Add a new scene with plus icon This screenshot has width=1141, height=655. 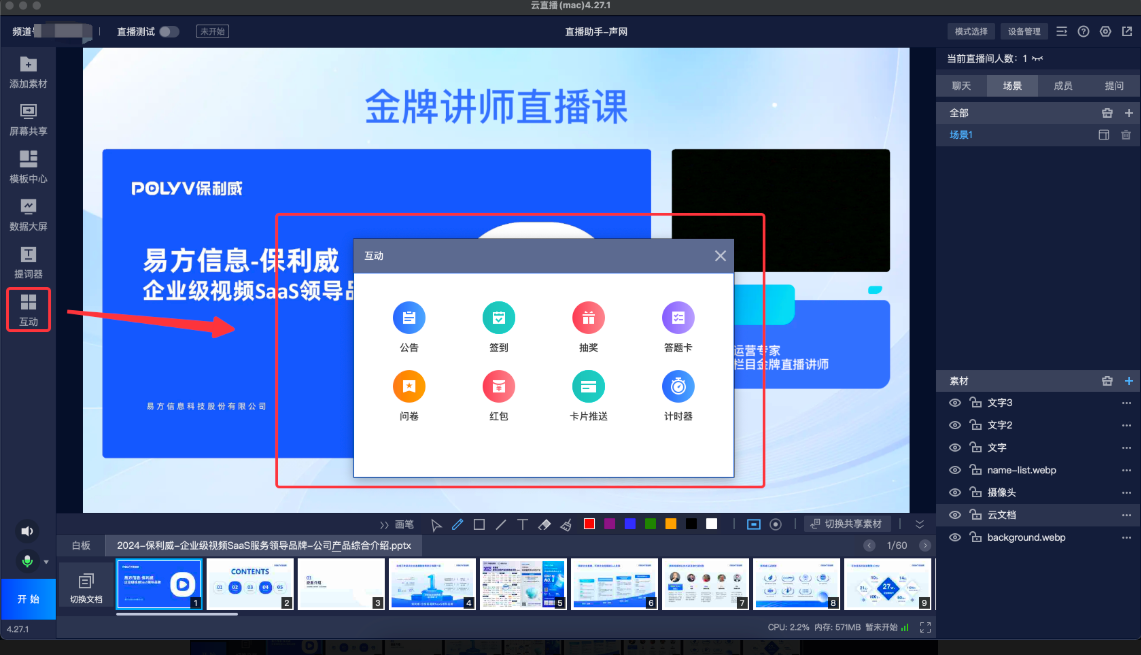click(1129, 113)
